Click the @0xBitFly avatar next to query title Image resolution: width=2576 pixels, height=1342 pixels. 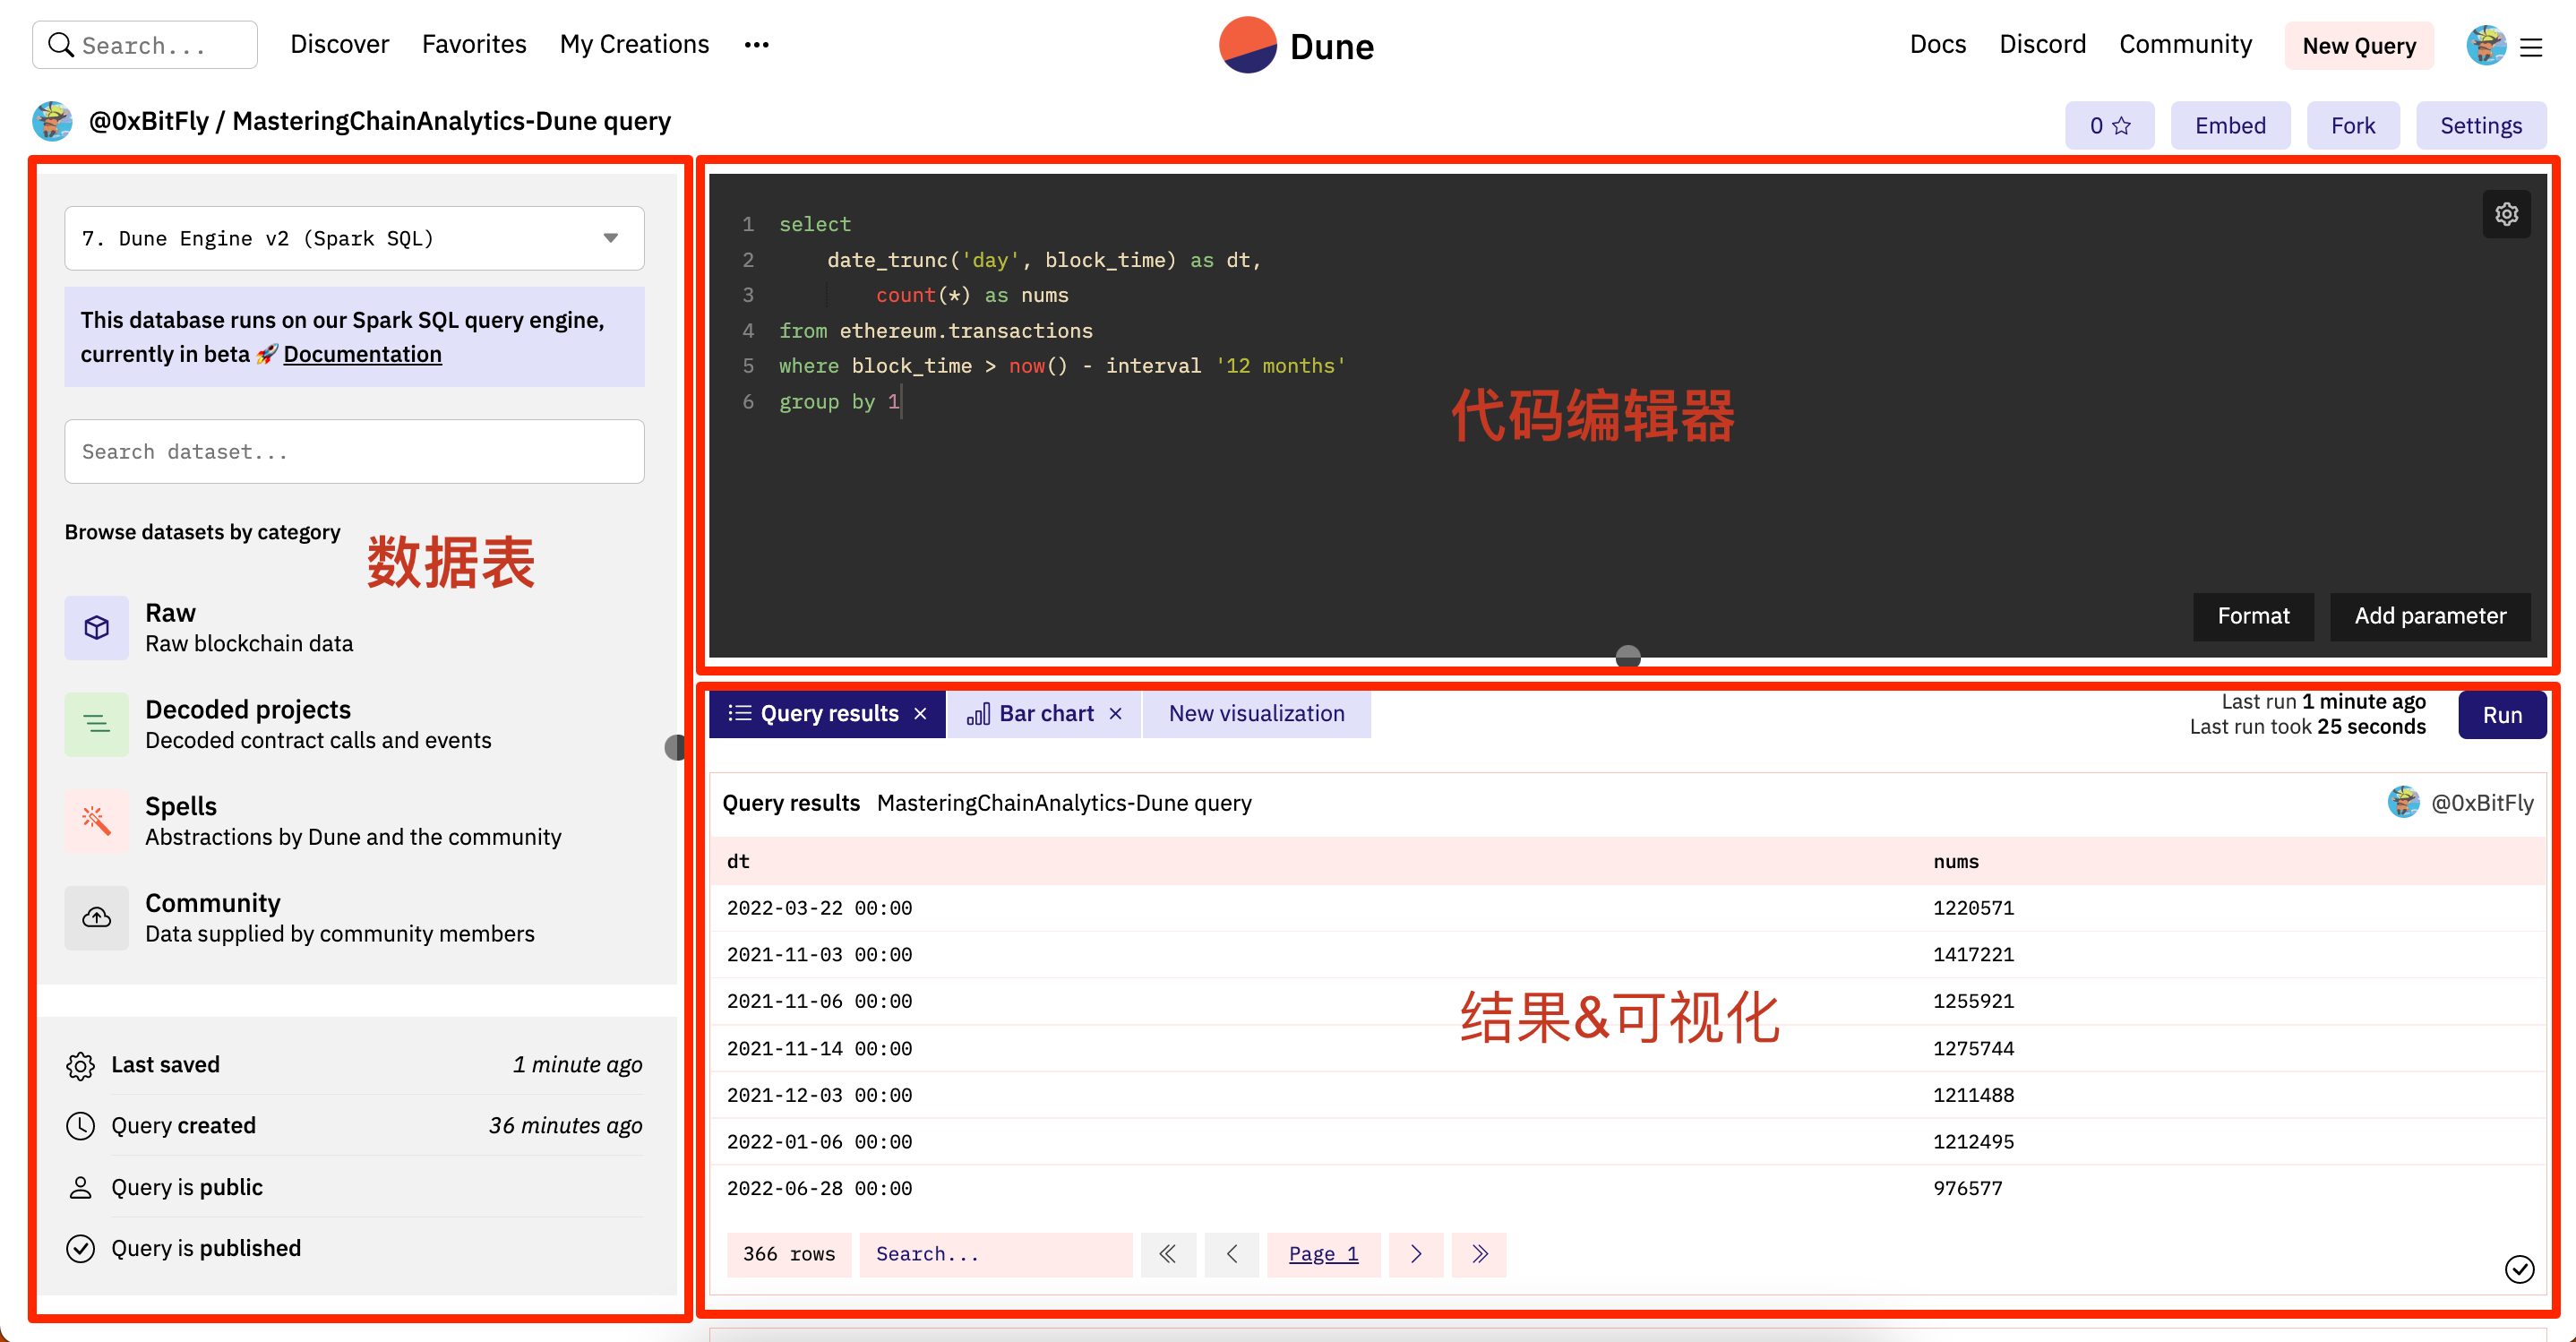[52, 121]
